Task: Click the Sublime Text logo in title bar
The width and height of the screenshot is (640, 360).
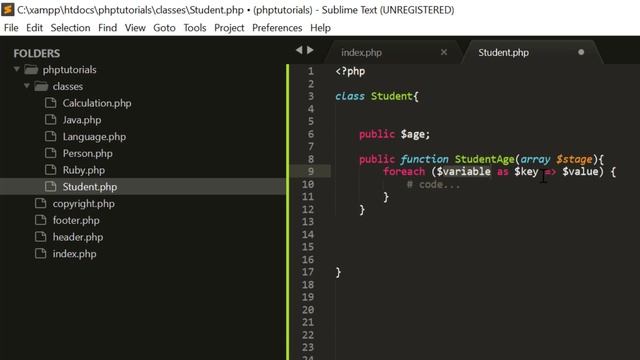Action: (8, 9)
